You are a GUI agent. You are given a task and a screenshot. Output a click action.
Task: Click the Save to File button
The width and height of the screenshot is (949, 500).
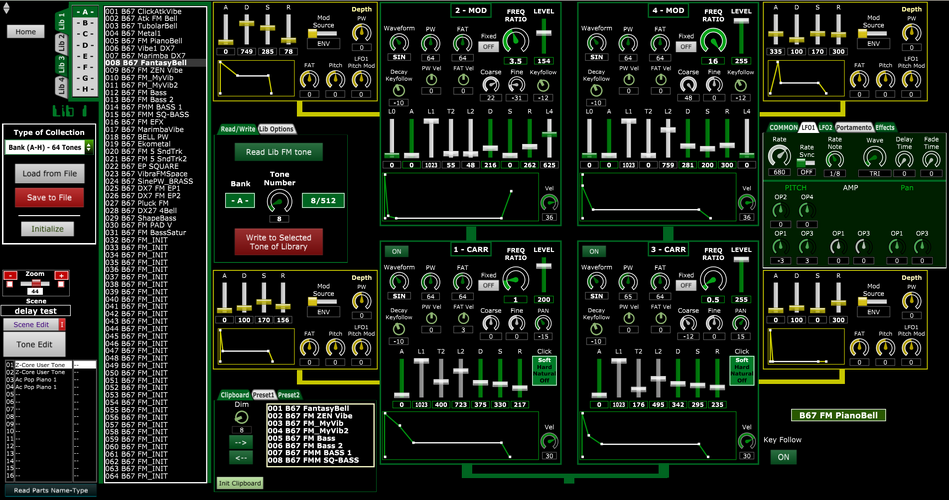[50, 197]
